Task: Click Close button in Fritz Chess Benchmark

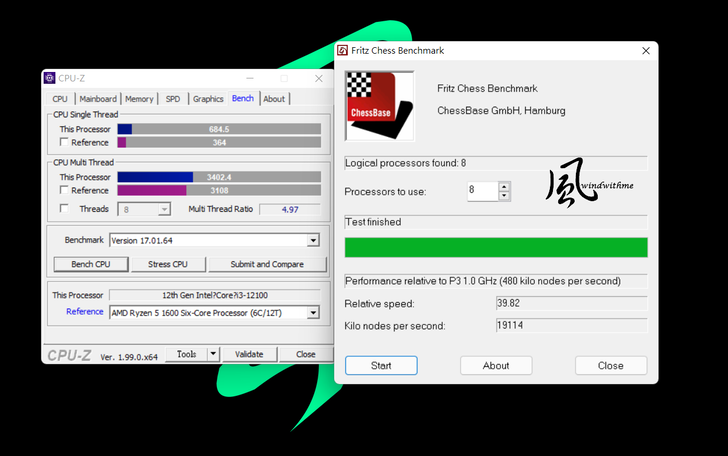Action: [x=611, y=365]
